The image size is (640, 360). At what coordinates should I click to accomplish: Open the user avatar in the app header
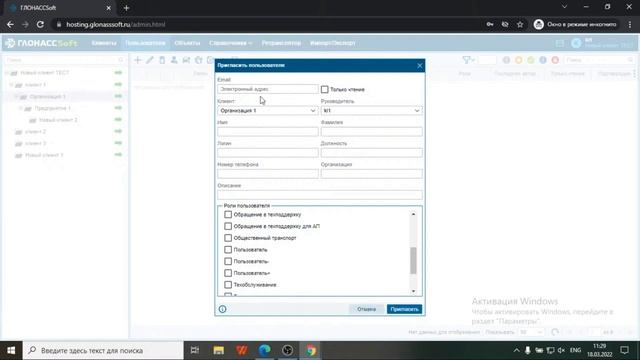click(x=576, y=43)
